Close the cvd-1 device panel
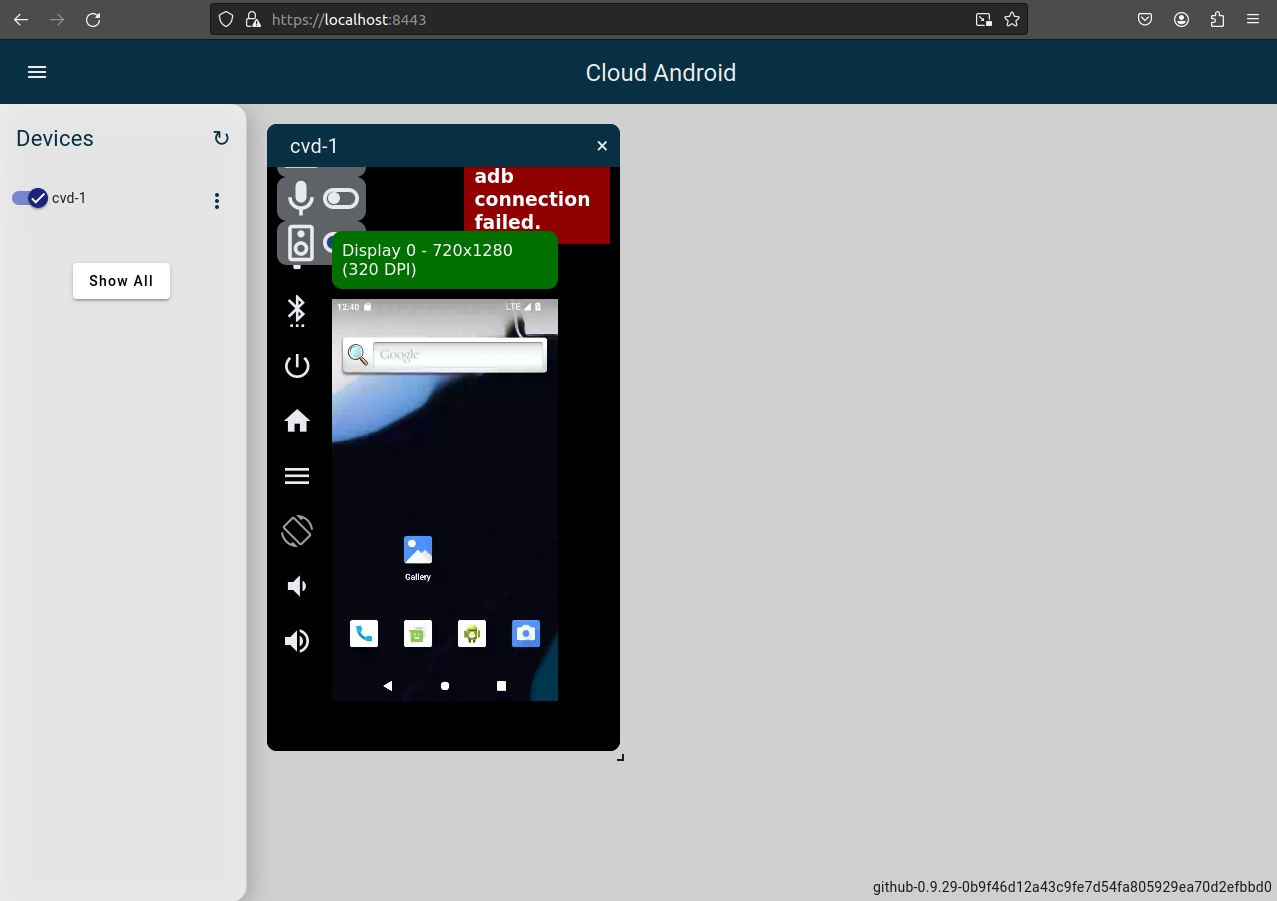1277x901 pixels. click(602, 146)
